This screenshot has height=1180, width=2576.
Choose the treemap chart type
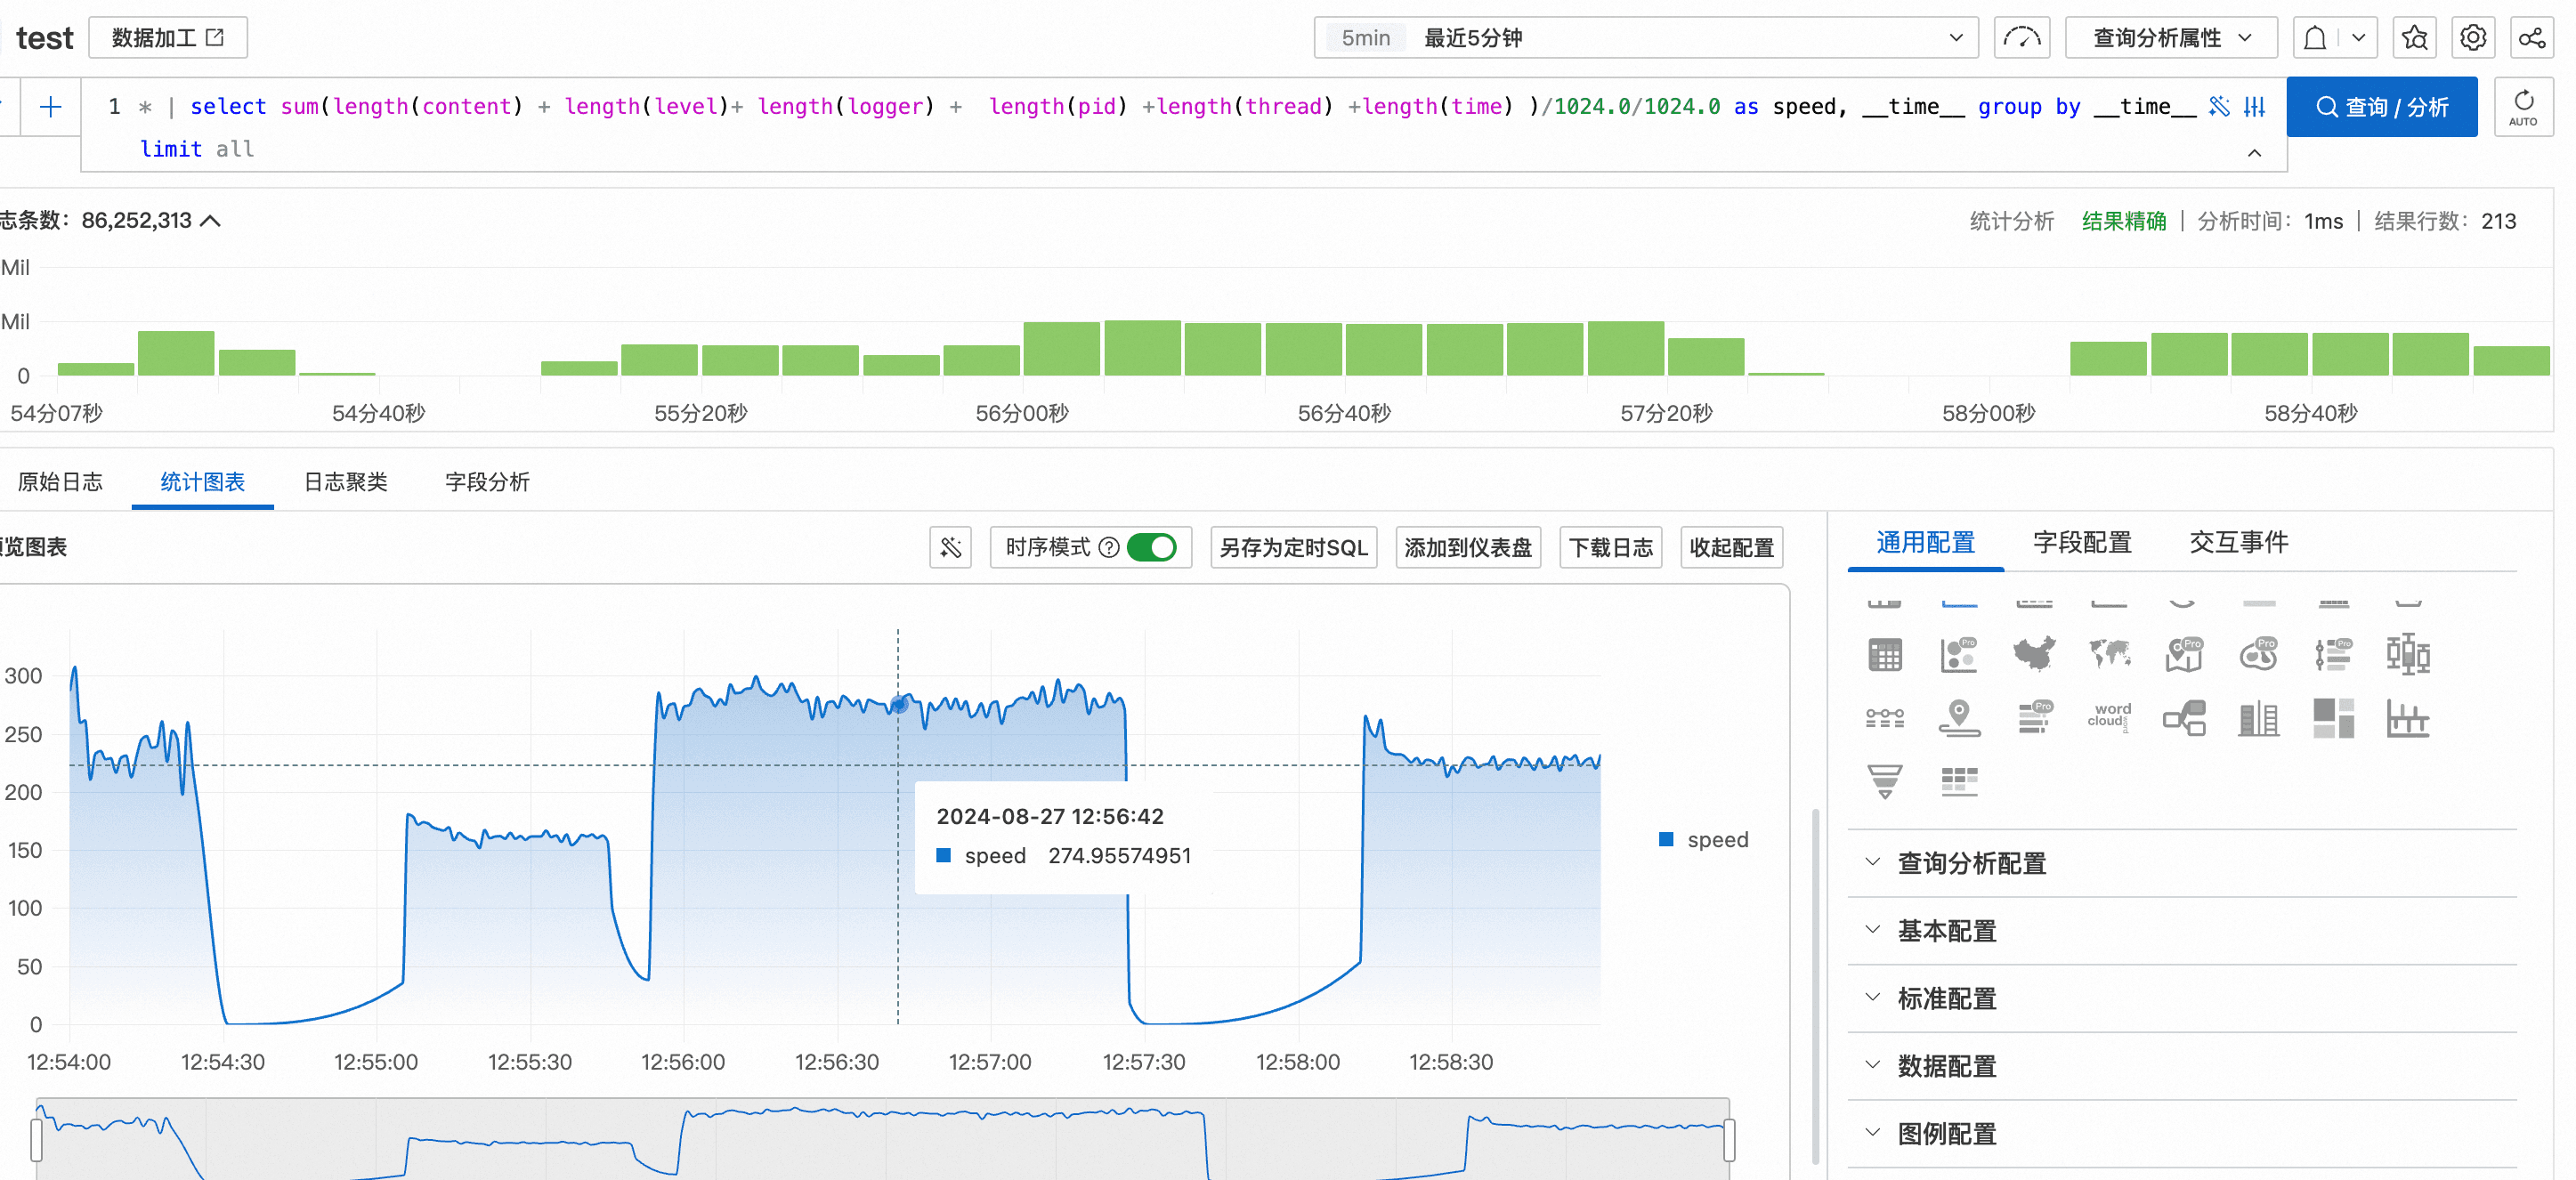[2333, 718]
